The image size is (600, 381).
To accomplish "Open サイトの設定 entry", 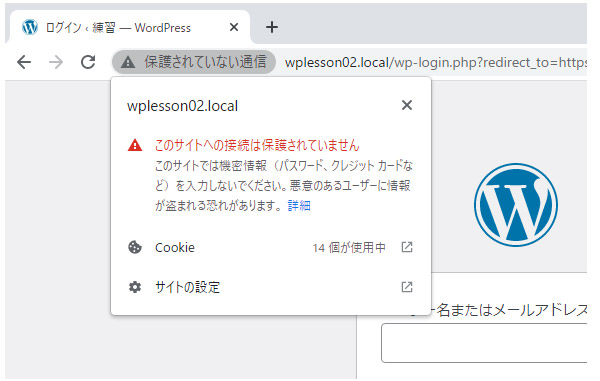I will pos(271,287).
